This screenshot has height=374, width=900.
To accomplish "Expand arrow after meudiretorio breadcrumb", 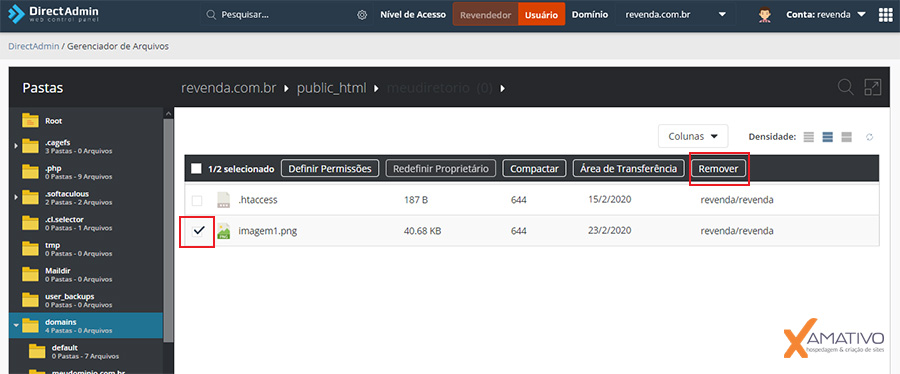I will click(x=503, y=88).
